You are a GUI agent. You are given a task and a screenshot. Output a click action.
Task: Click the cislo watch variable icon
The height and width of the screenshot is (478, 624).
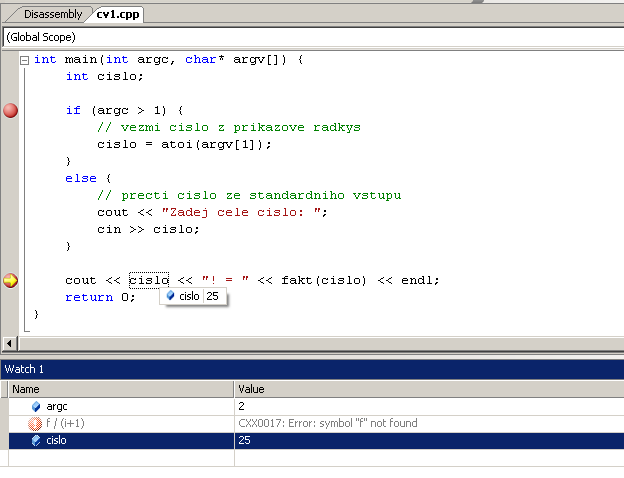click(x=36, y=440)
